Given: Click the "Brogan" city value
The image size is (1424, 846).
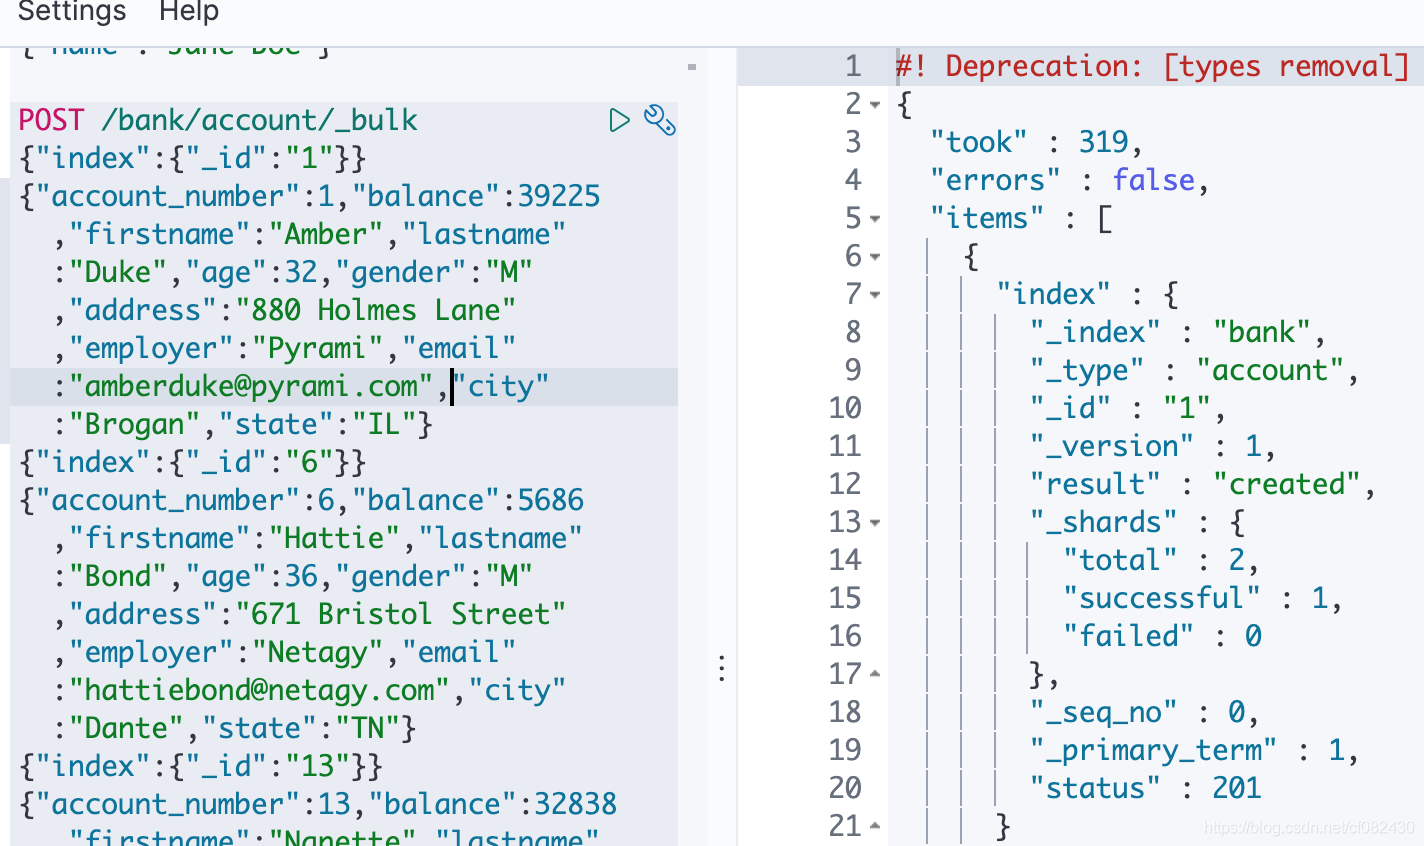Looking at the screenshot, I should click(x=135, y=424).
